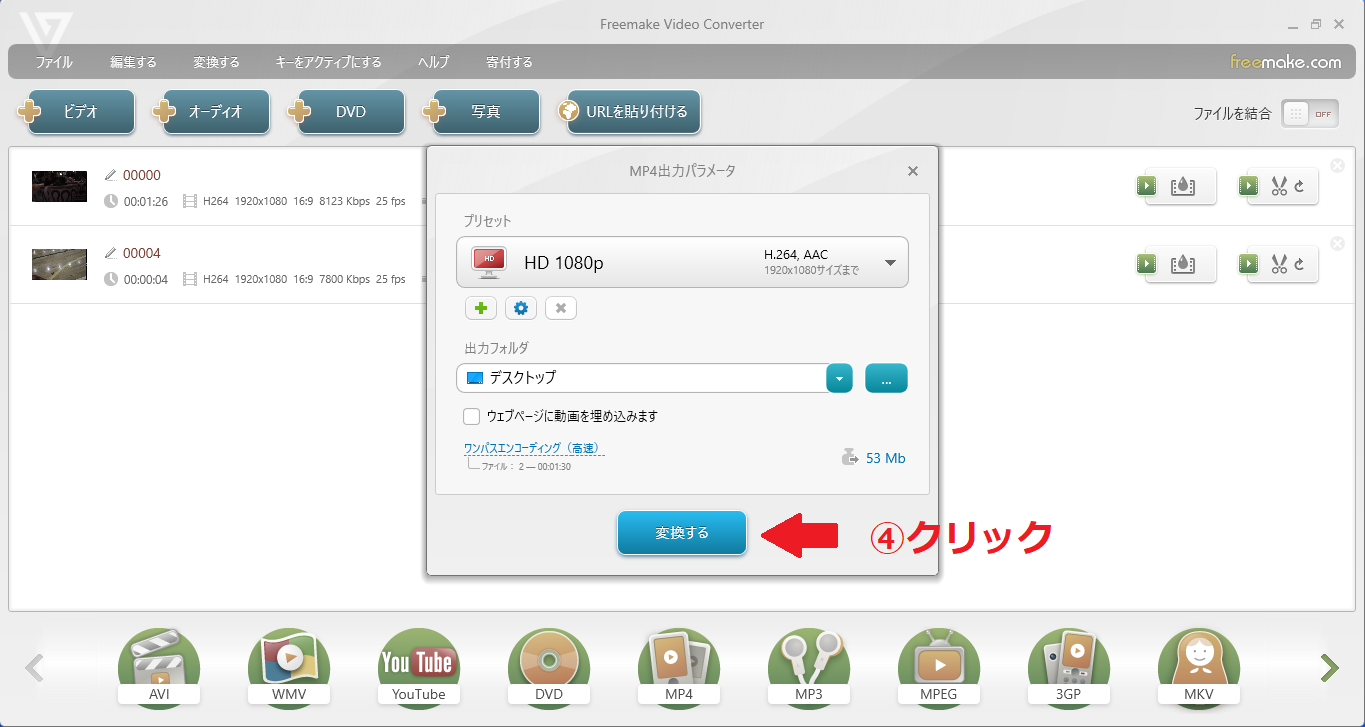Rename file 00000 with pencil icon
Screen dimensions: 1365x727
click(x=110, y=175)
